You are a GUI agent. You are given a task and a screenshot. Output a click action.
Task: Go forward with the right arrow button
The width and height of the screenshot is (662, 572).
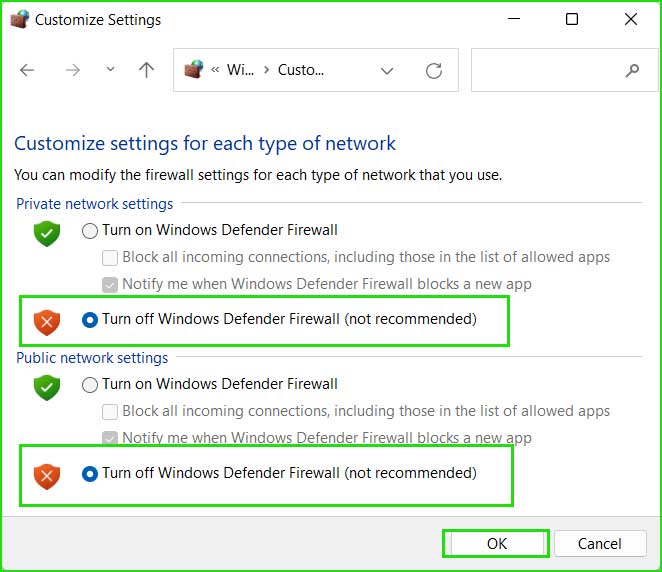coord(73,70)
